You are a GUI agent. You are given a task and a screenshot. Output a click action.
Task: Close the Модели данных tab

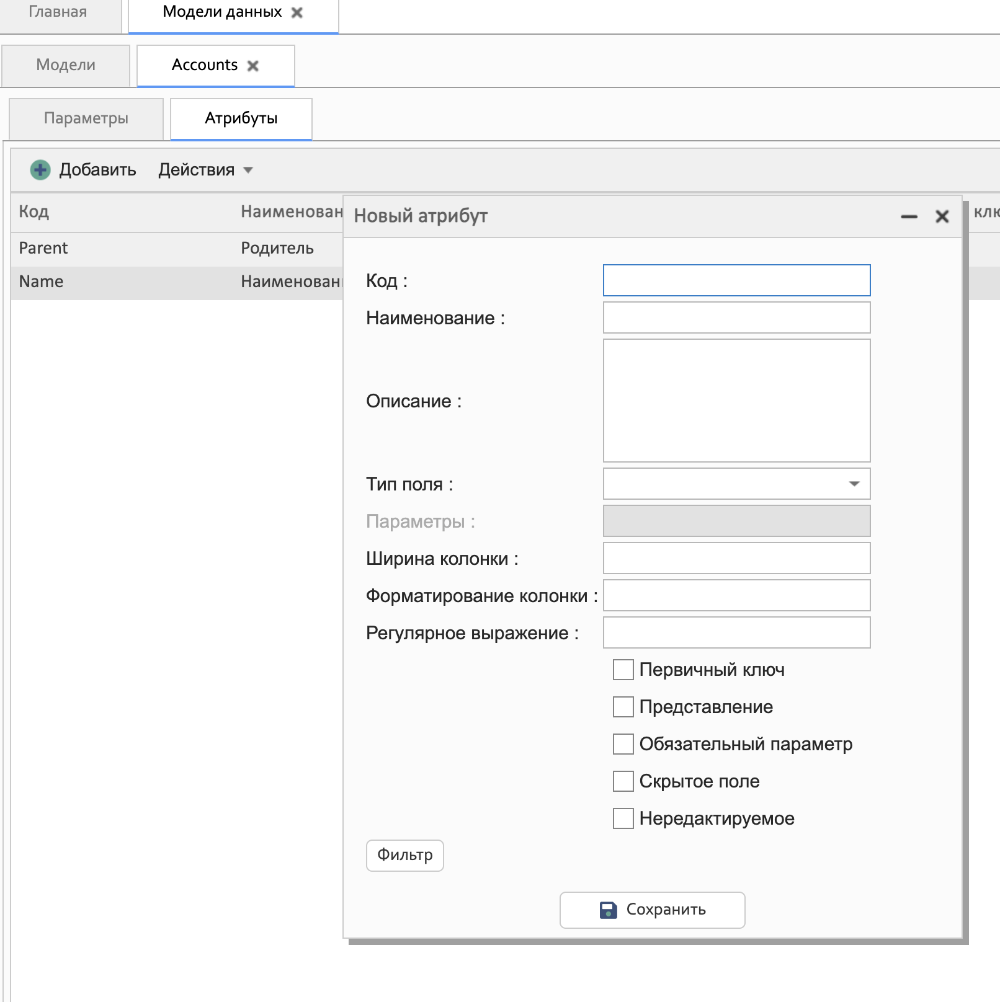tap(297, 13)
